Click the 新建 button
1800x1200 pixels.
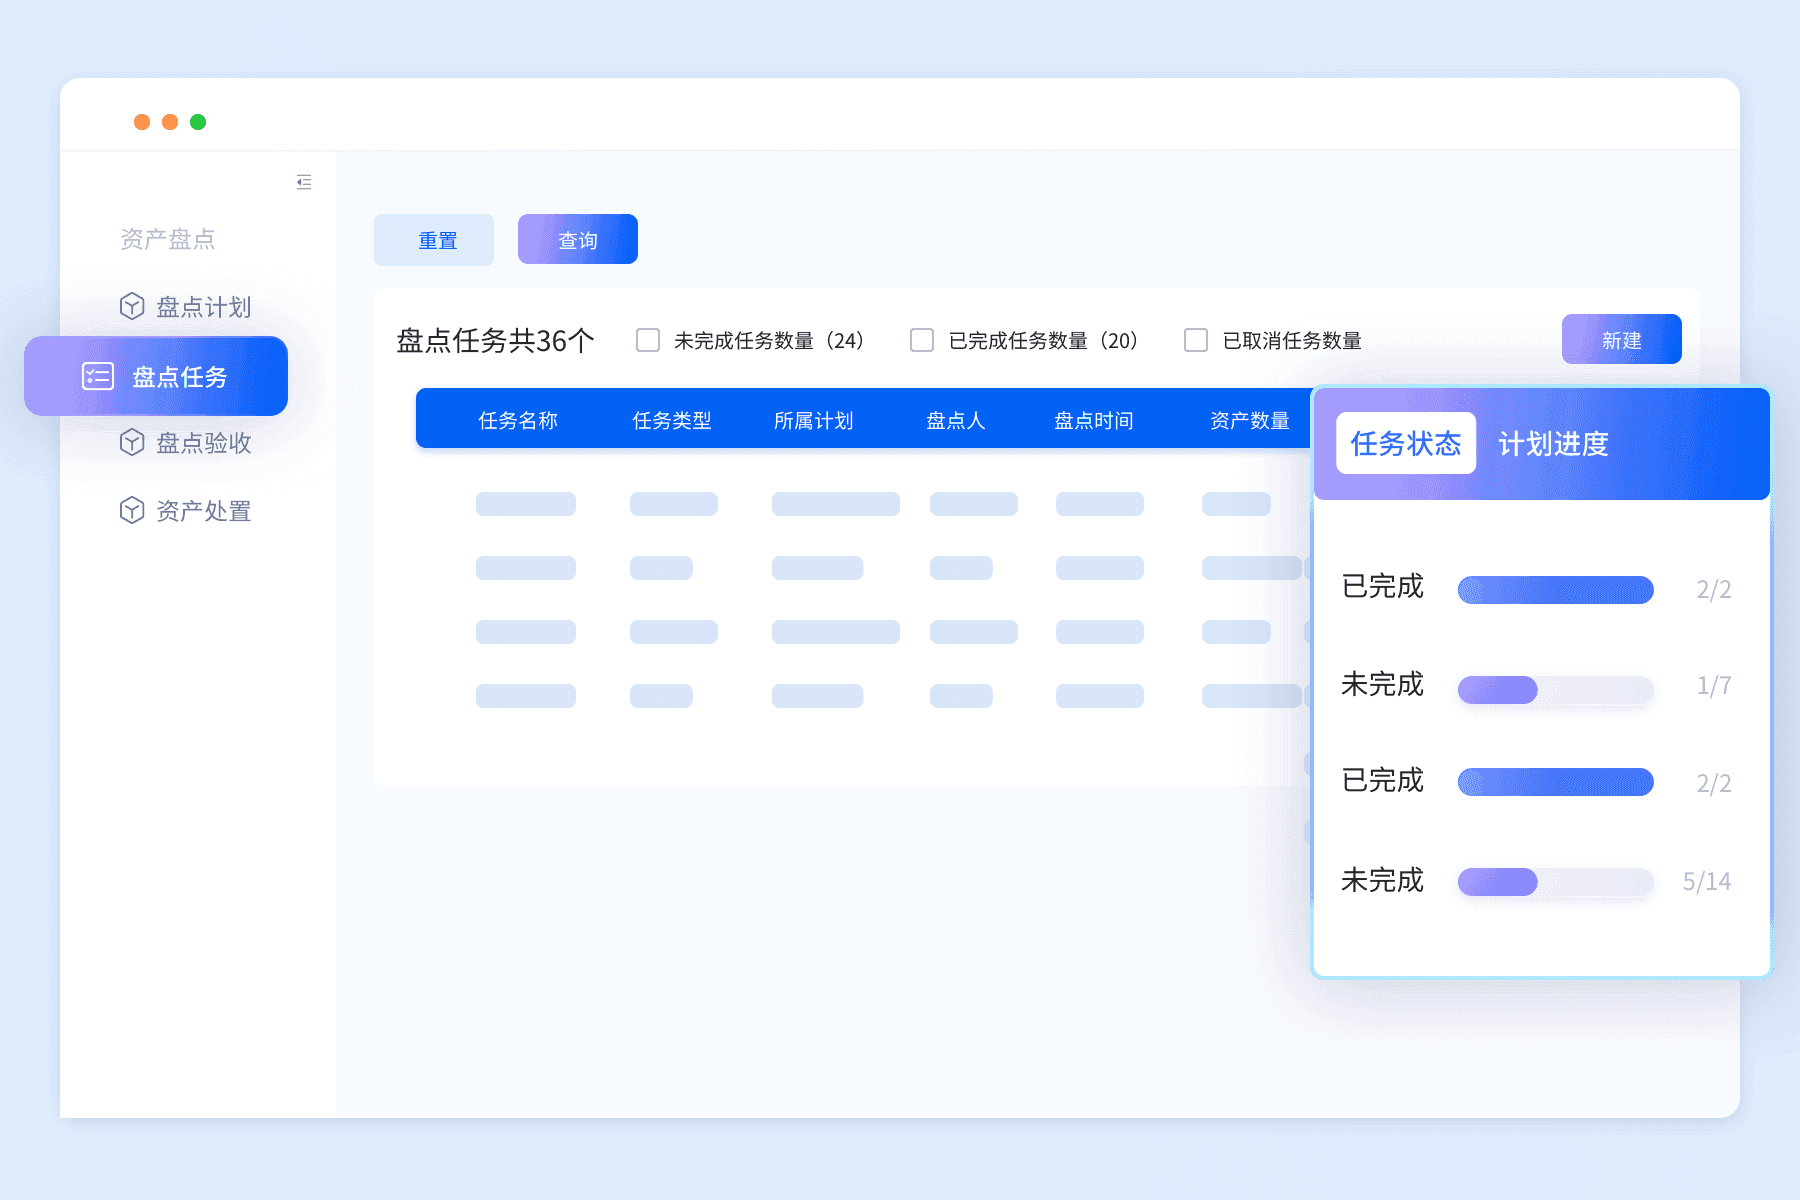pos(1622,339)
